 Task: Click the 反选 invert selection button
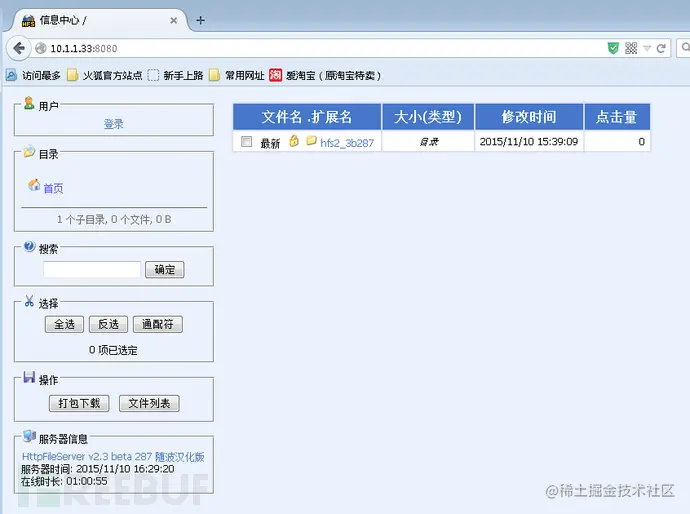point(108,324)
